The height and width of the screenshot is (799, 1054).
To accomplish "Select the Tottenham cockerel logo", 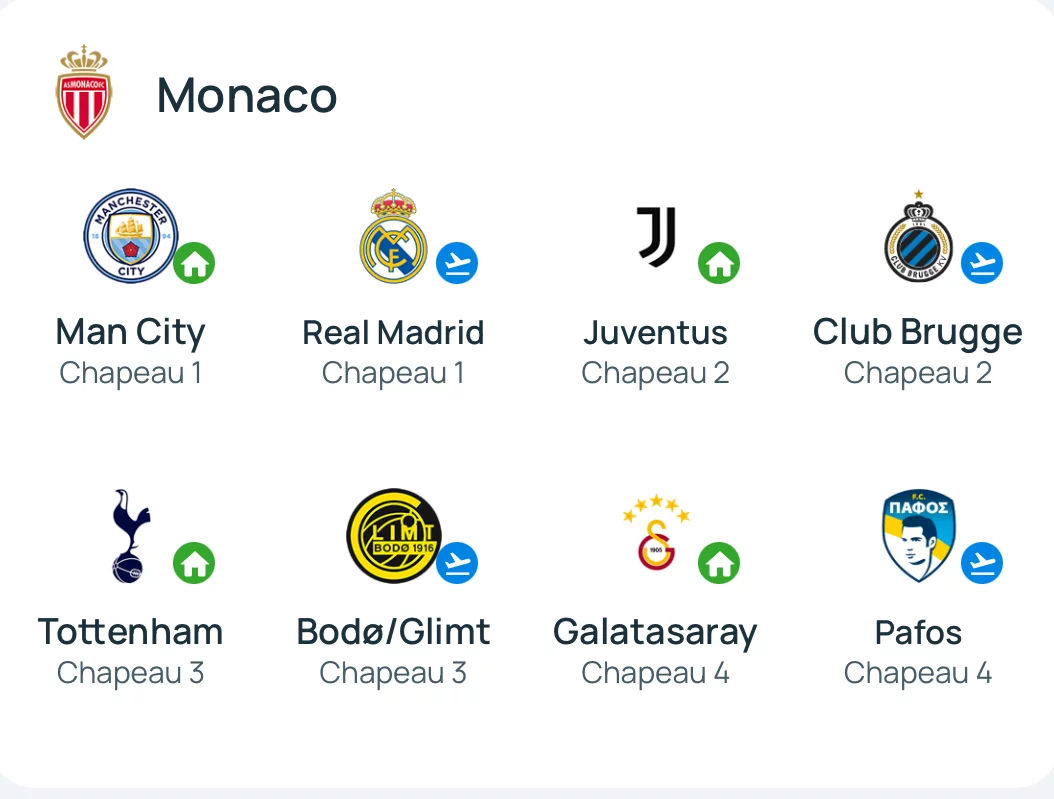I will tap(131, 536).
